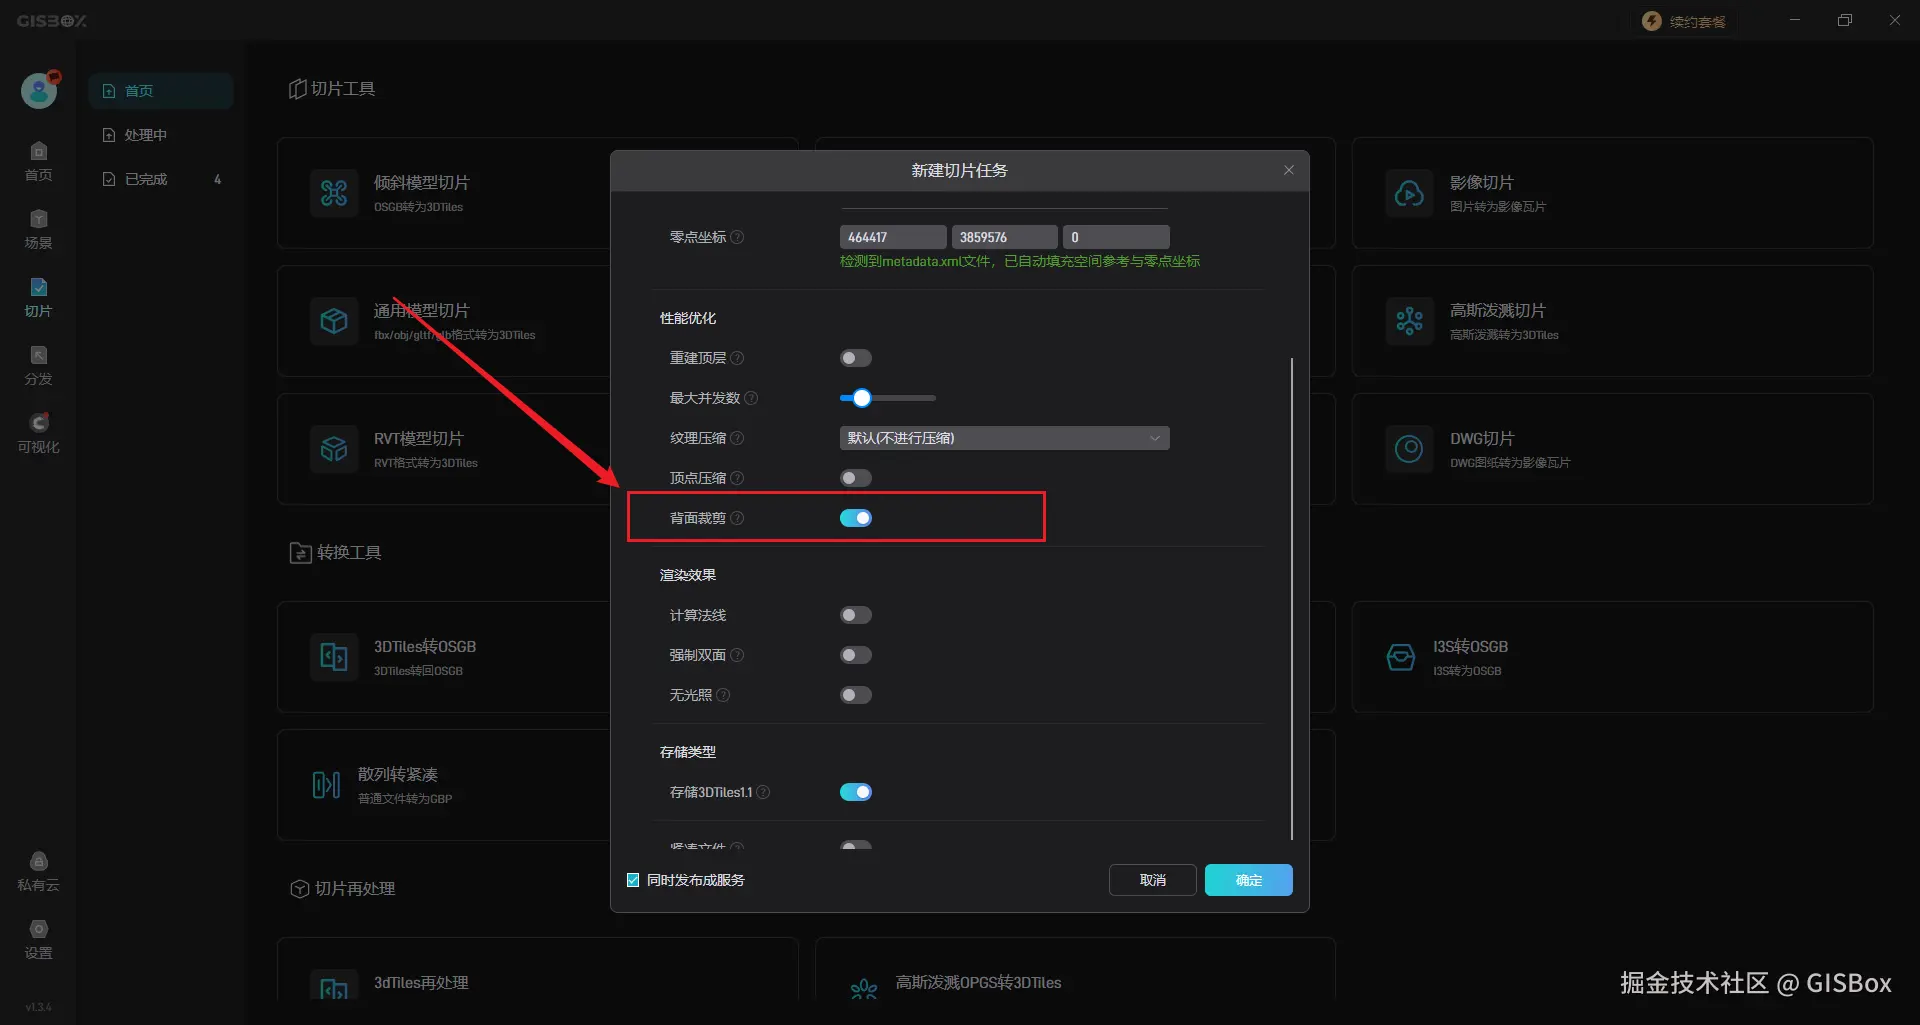This screenshot has width=1920, height=1025.
Task: Show help for 零点坐标
Action: coord(737,237)
